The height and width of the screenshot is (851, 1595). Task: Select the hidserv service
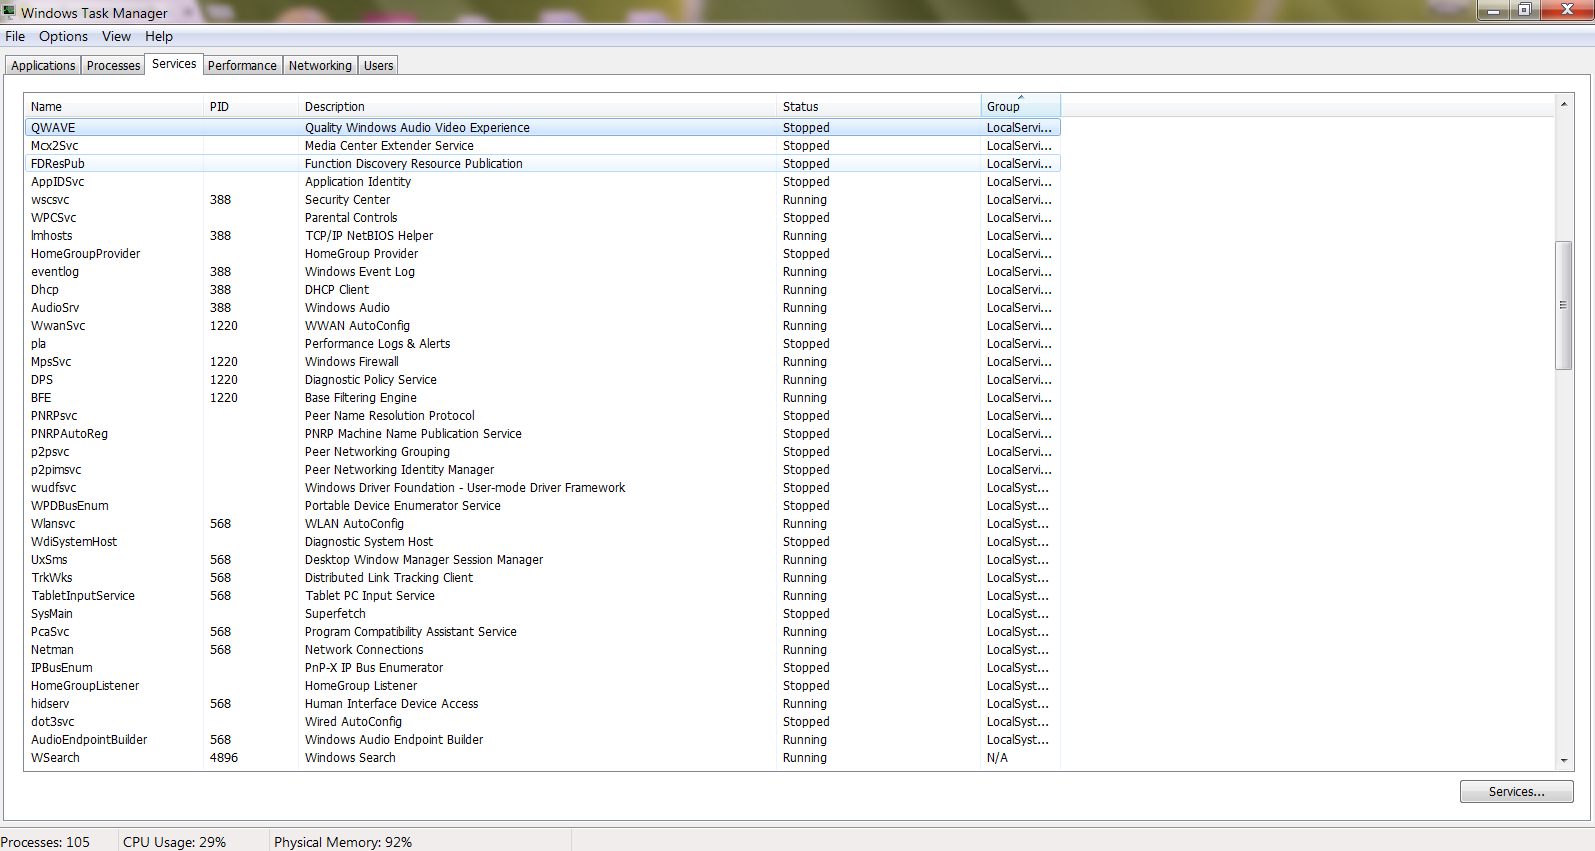coord(542,703)
